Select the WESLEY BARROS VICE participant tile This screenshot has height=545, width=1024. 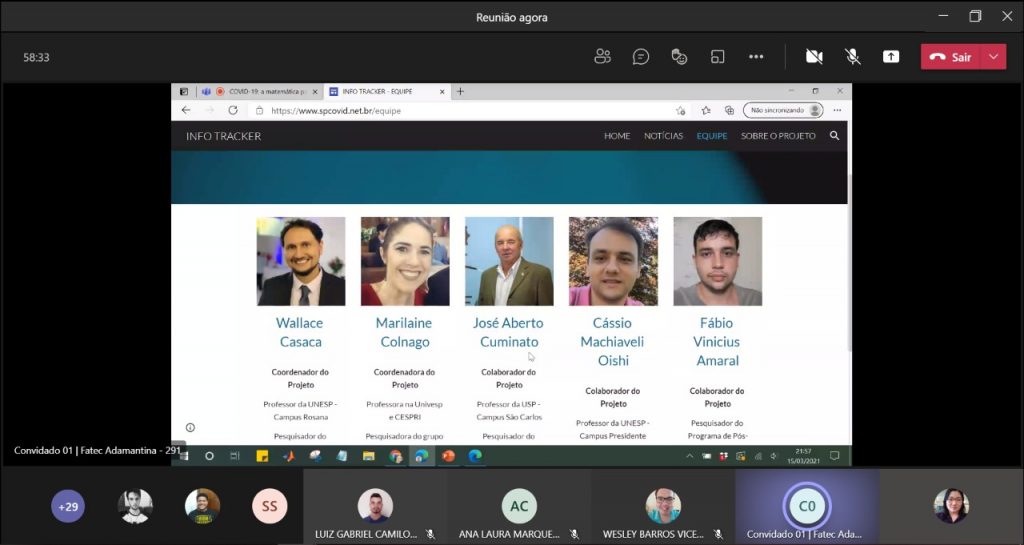[663, 506]
